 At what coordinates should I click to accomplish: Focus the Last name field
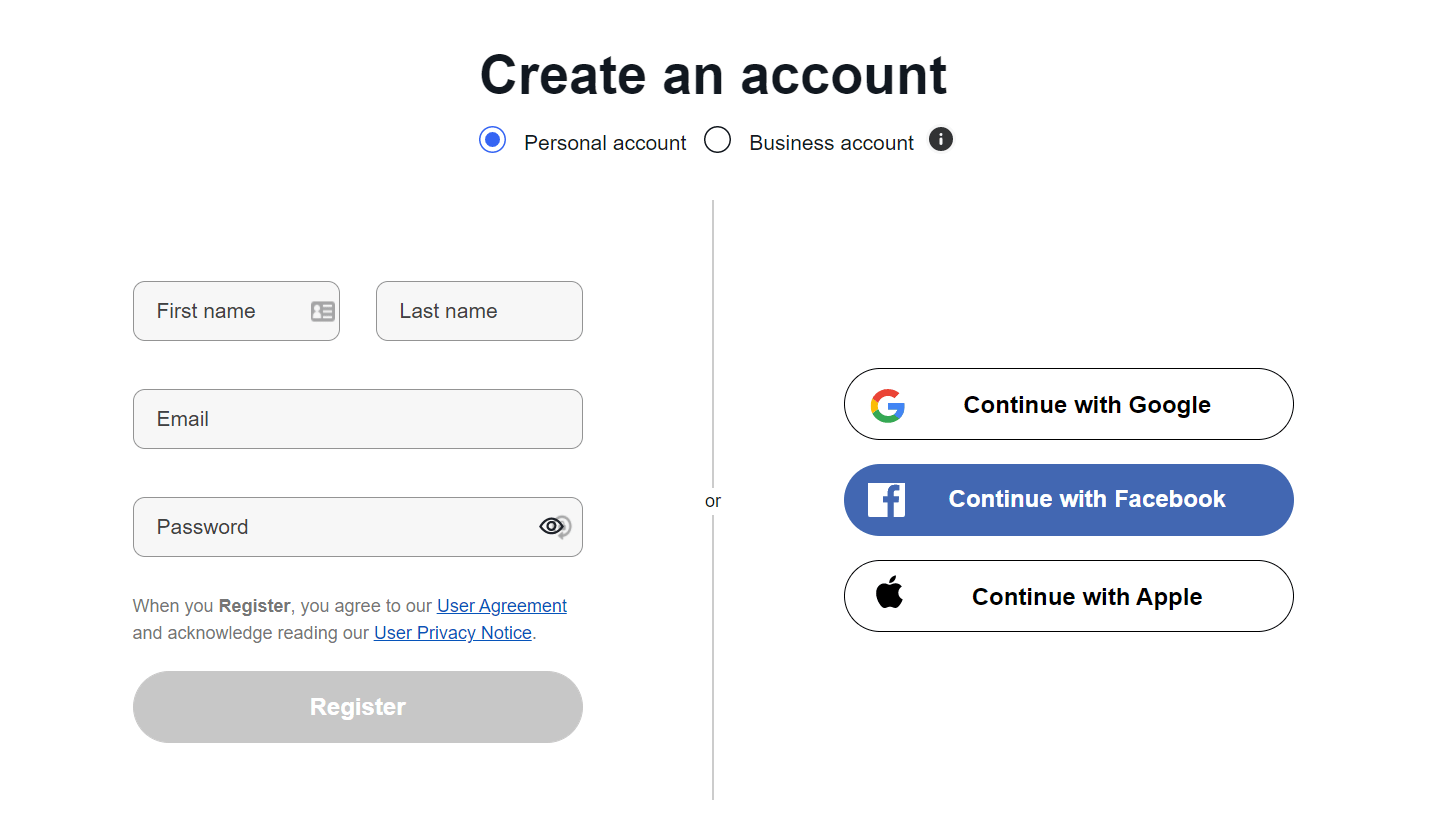479,311
